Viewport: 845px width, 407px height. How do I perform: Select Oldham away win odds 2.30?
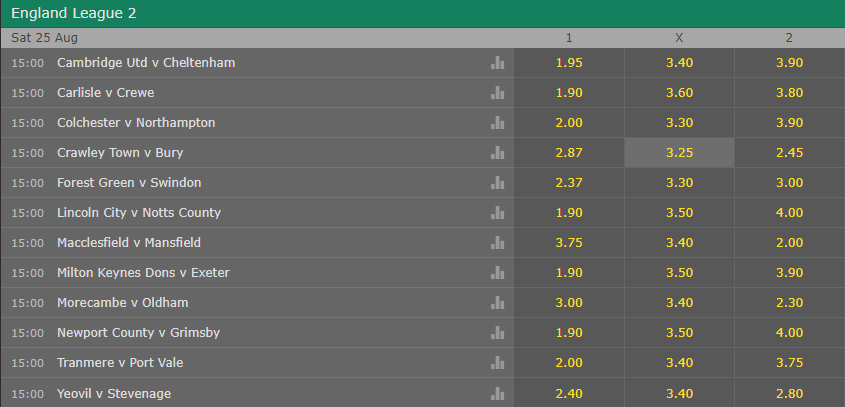coord(789,302)
